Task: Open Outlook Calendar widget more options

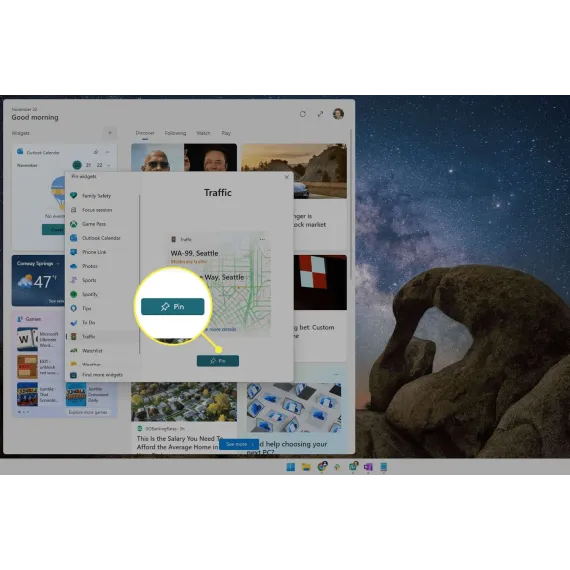Action: click(x=107, y=152)
